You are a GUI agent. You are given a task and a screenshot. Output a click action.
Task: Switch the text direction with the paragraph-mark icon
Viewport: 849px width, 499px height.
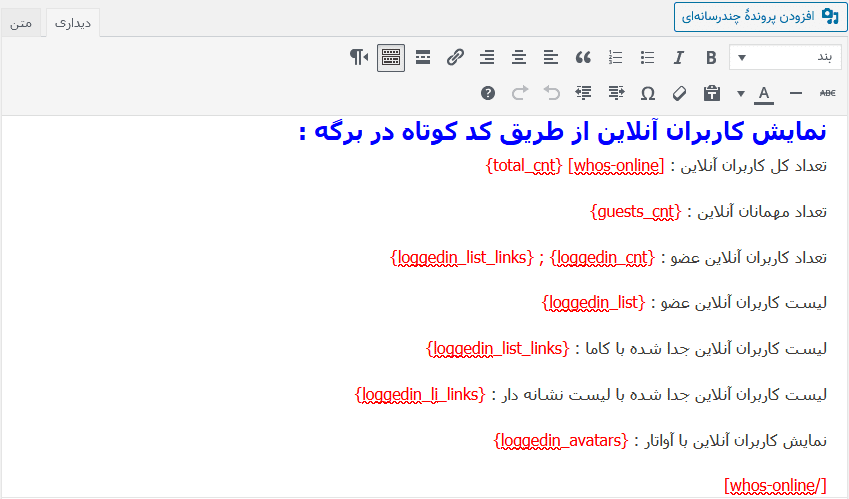tap(358, 57)
